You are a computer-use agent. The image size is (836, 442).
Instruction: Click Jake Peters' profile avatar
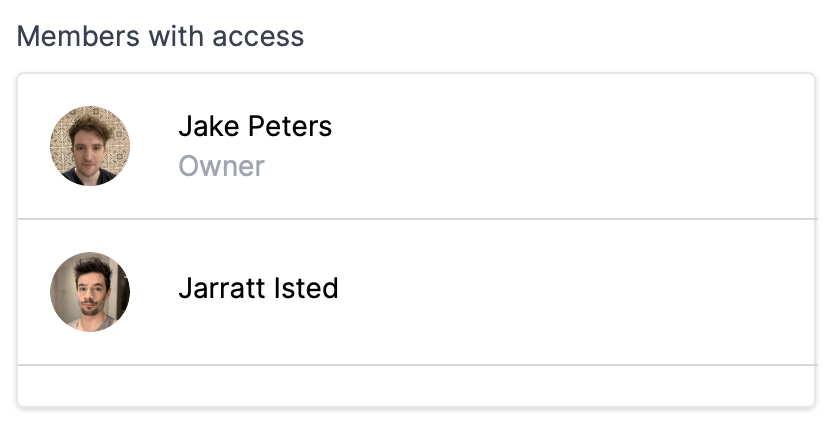pos(90,146)
